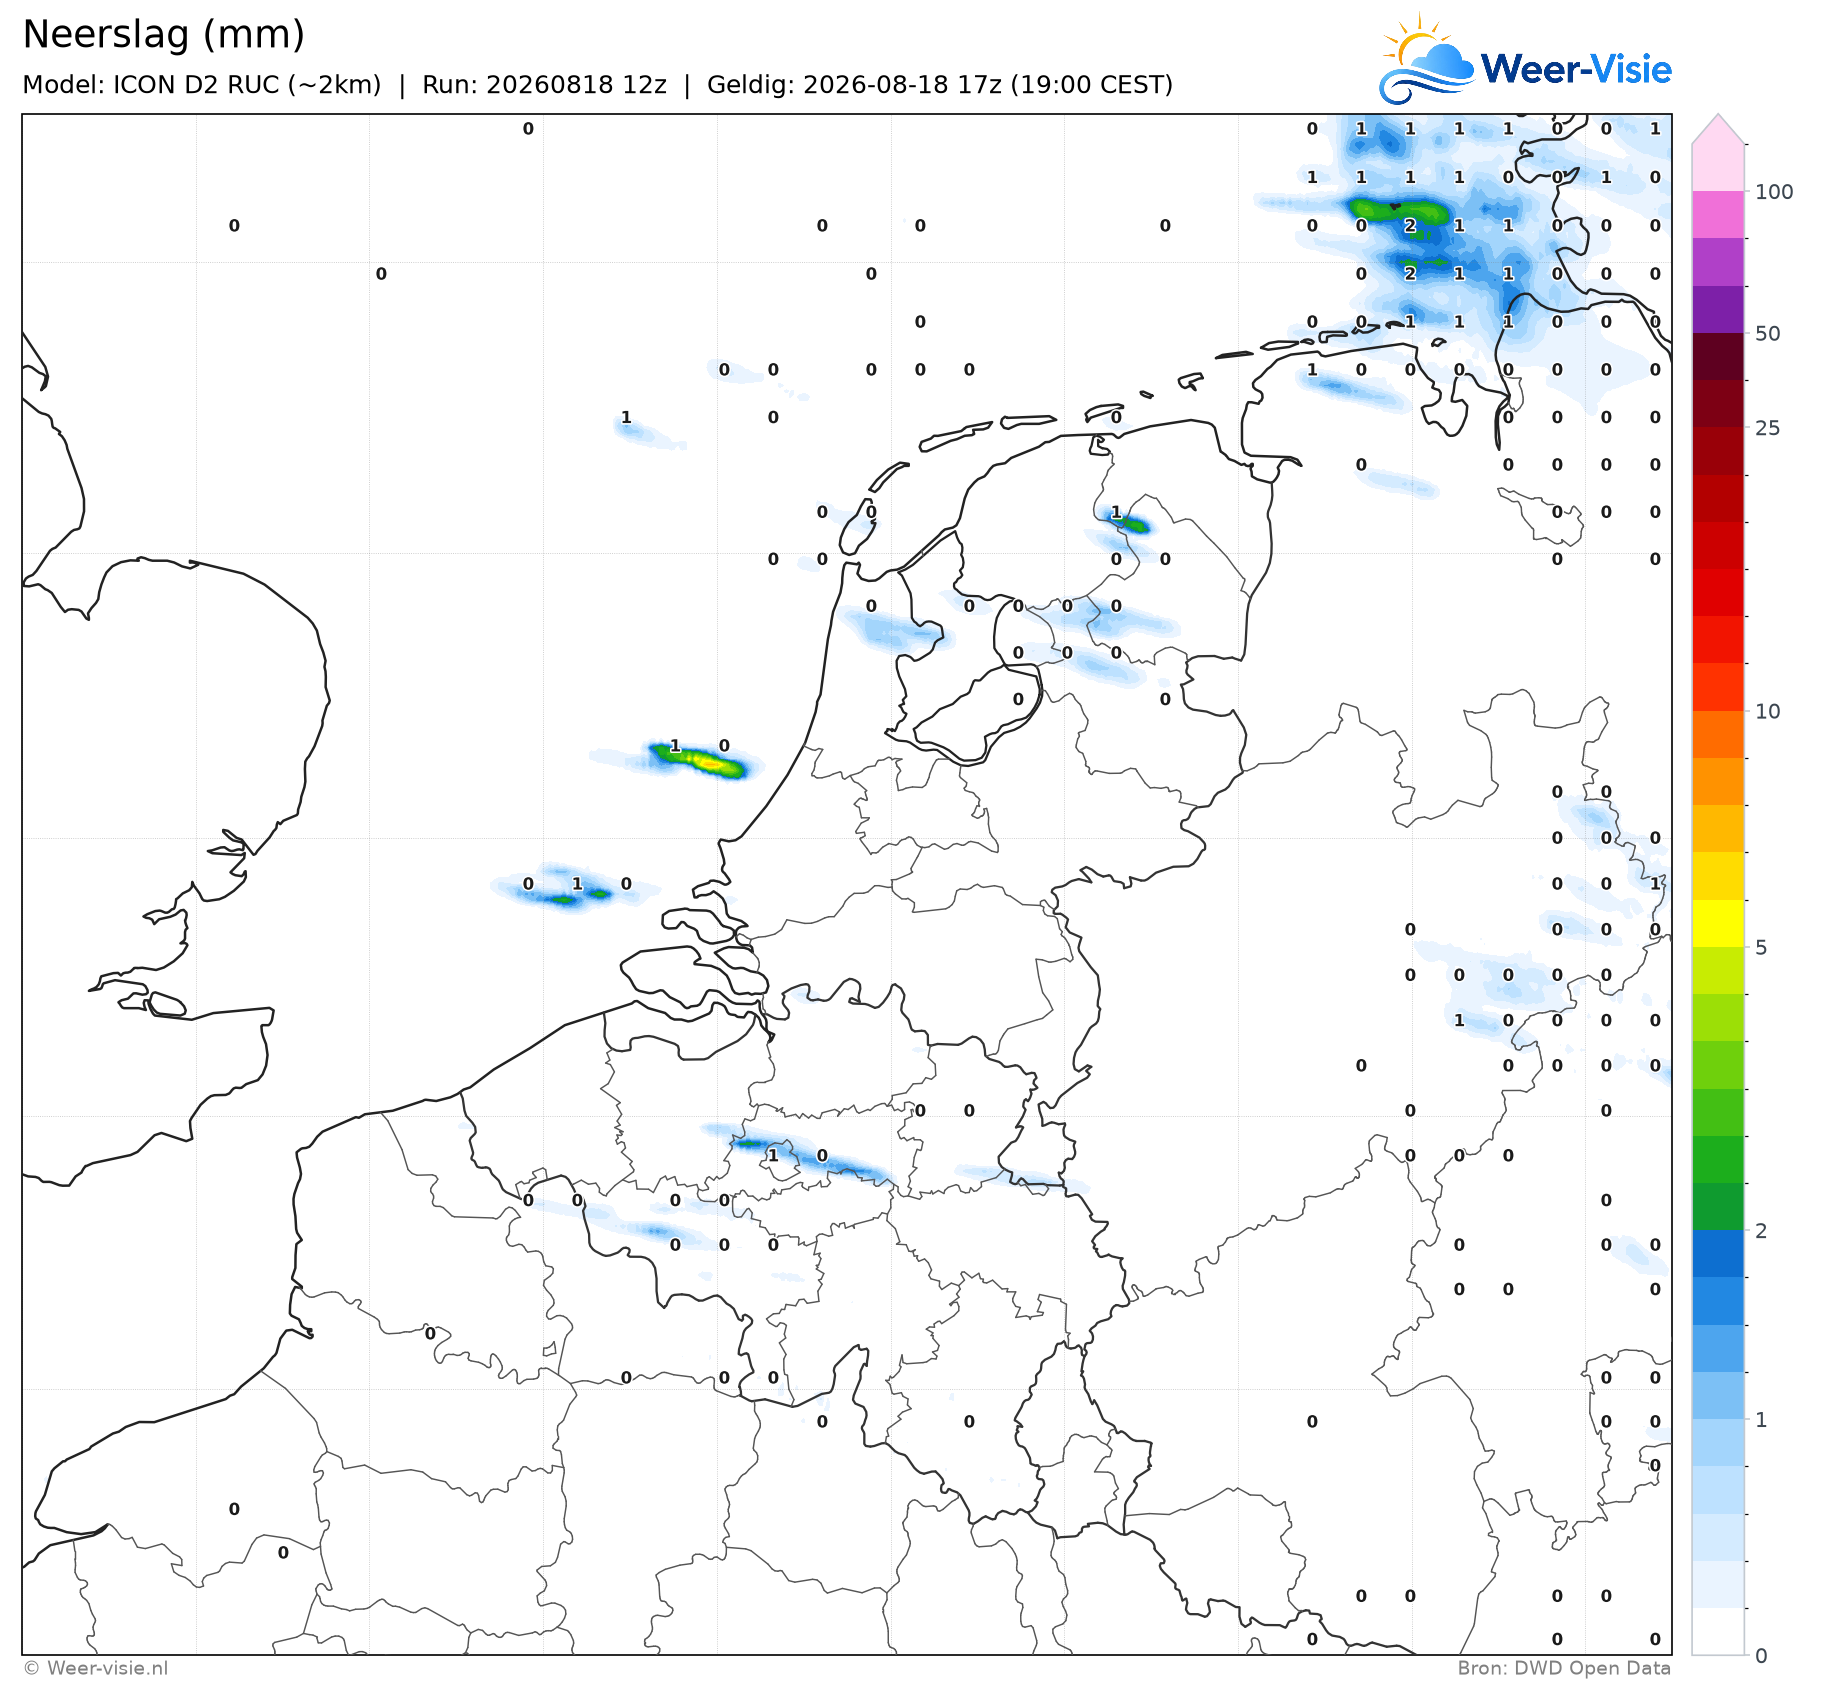1824x1681 pixels.
Task: Click the rain streak over central Belgium
Action: (800, 1155)
